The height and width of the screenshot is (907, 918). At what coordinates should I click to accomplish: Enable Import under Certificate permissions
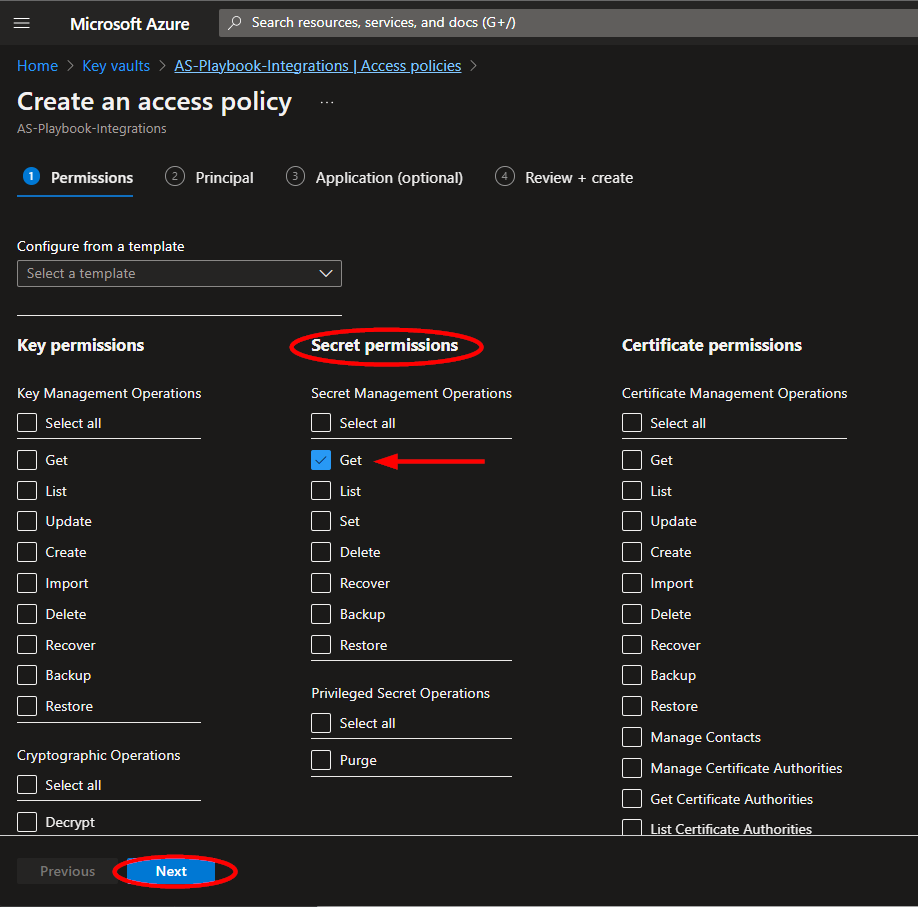click(632, 583)
